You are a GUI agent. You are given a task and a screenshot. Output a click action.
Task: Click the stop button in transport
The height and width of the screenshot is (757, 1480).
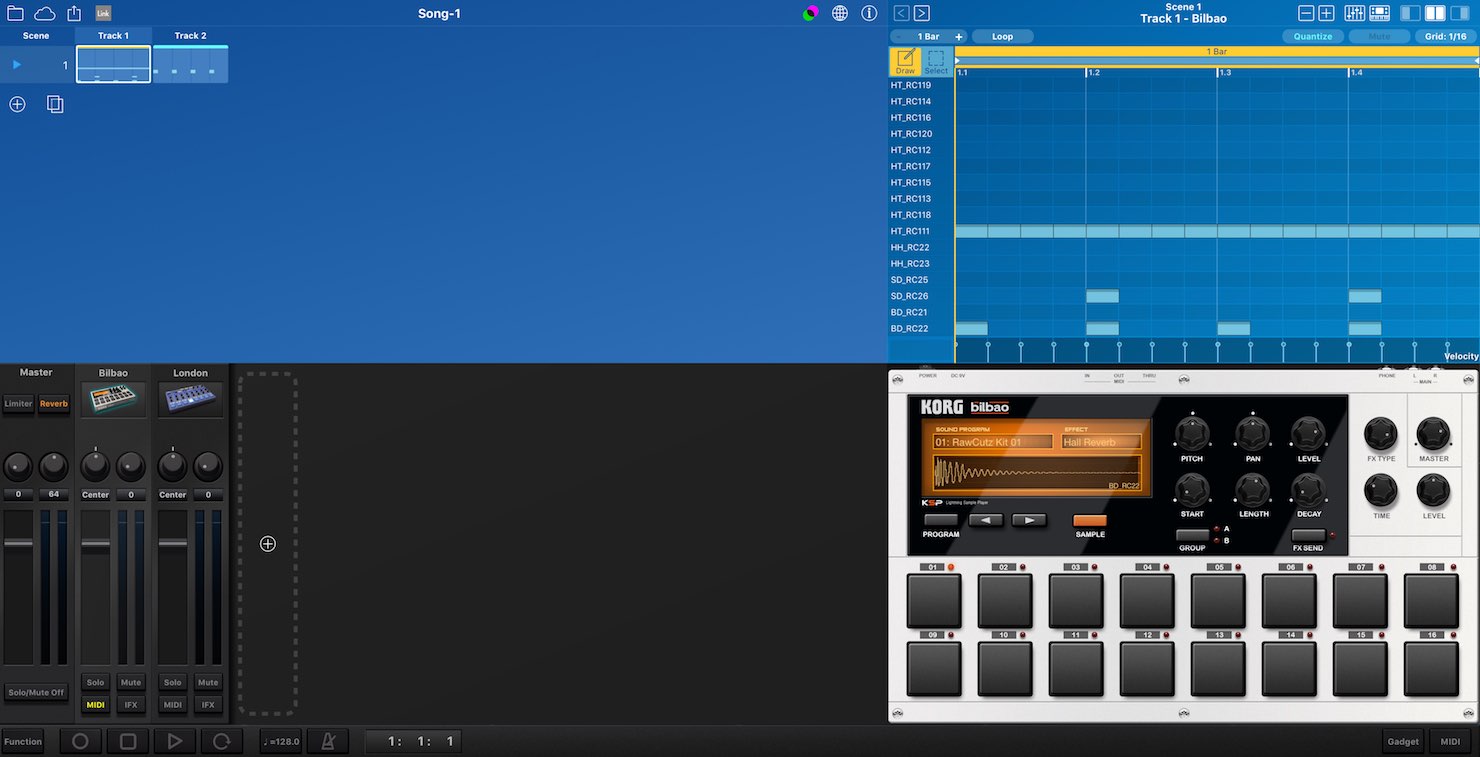pos(128,742)
